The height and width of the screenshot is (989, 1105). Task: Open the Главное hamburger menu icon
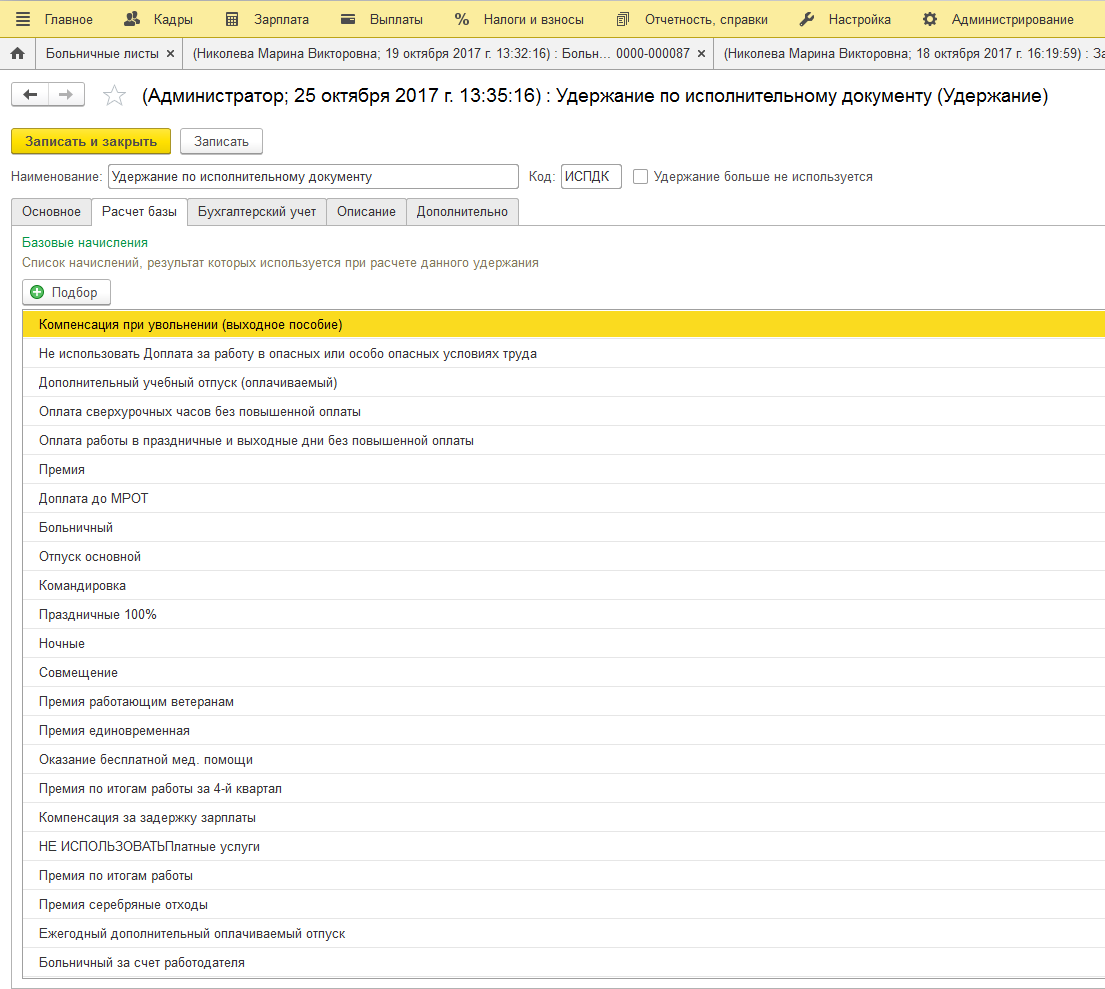tap(23, 19)
